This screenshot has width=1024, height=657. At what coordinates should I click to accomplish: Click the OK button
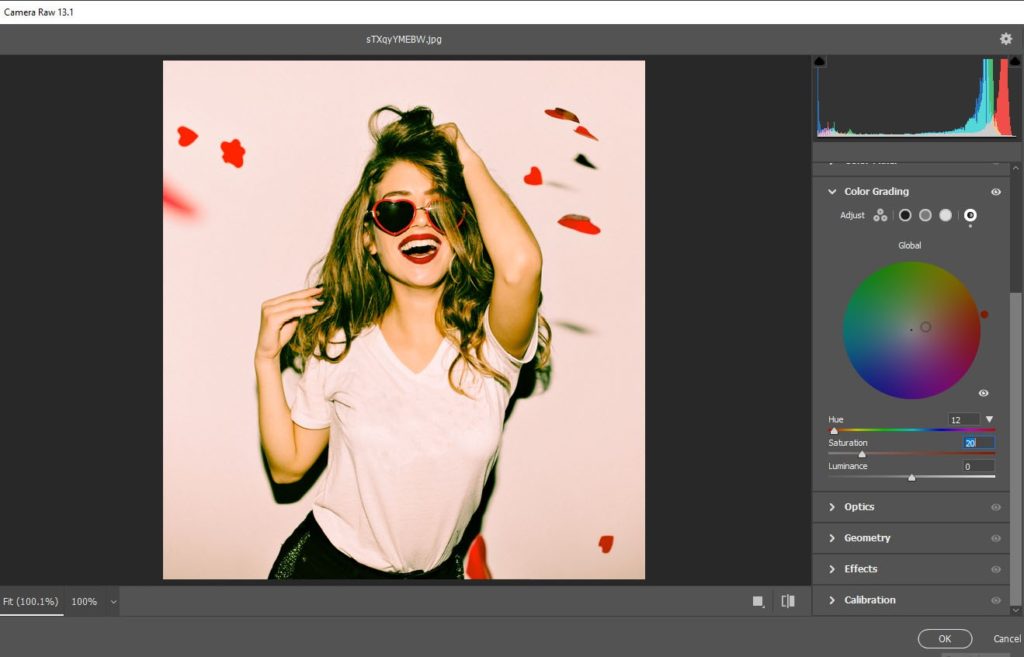944,639
